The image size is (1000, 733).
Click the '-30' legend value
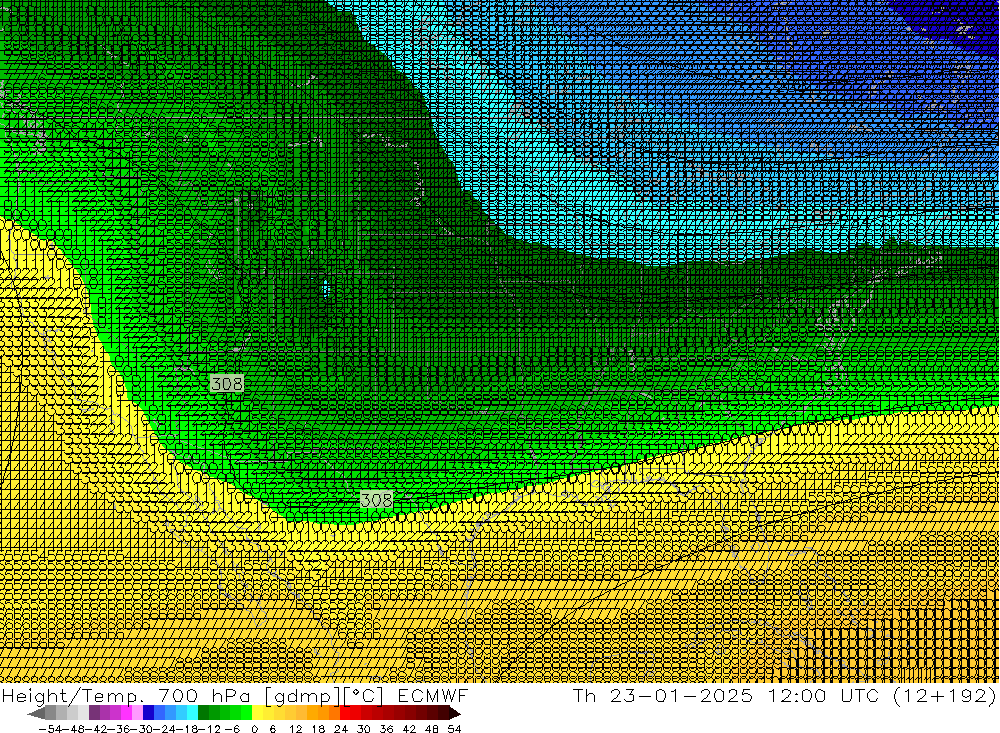[141, 728]
